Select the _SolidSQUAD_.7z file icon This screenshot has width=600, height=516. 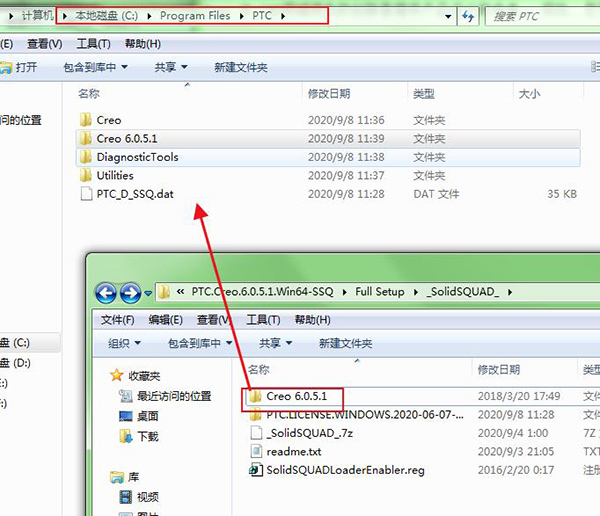256,433
